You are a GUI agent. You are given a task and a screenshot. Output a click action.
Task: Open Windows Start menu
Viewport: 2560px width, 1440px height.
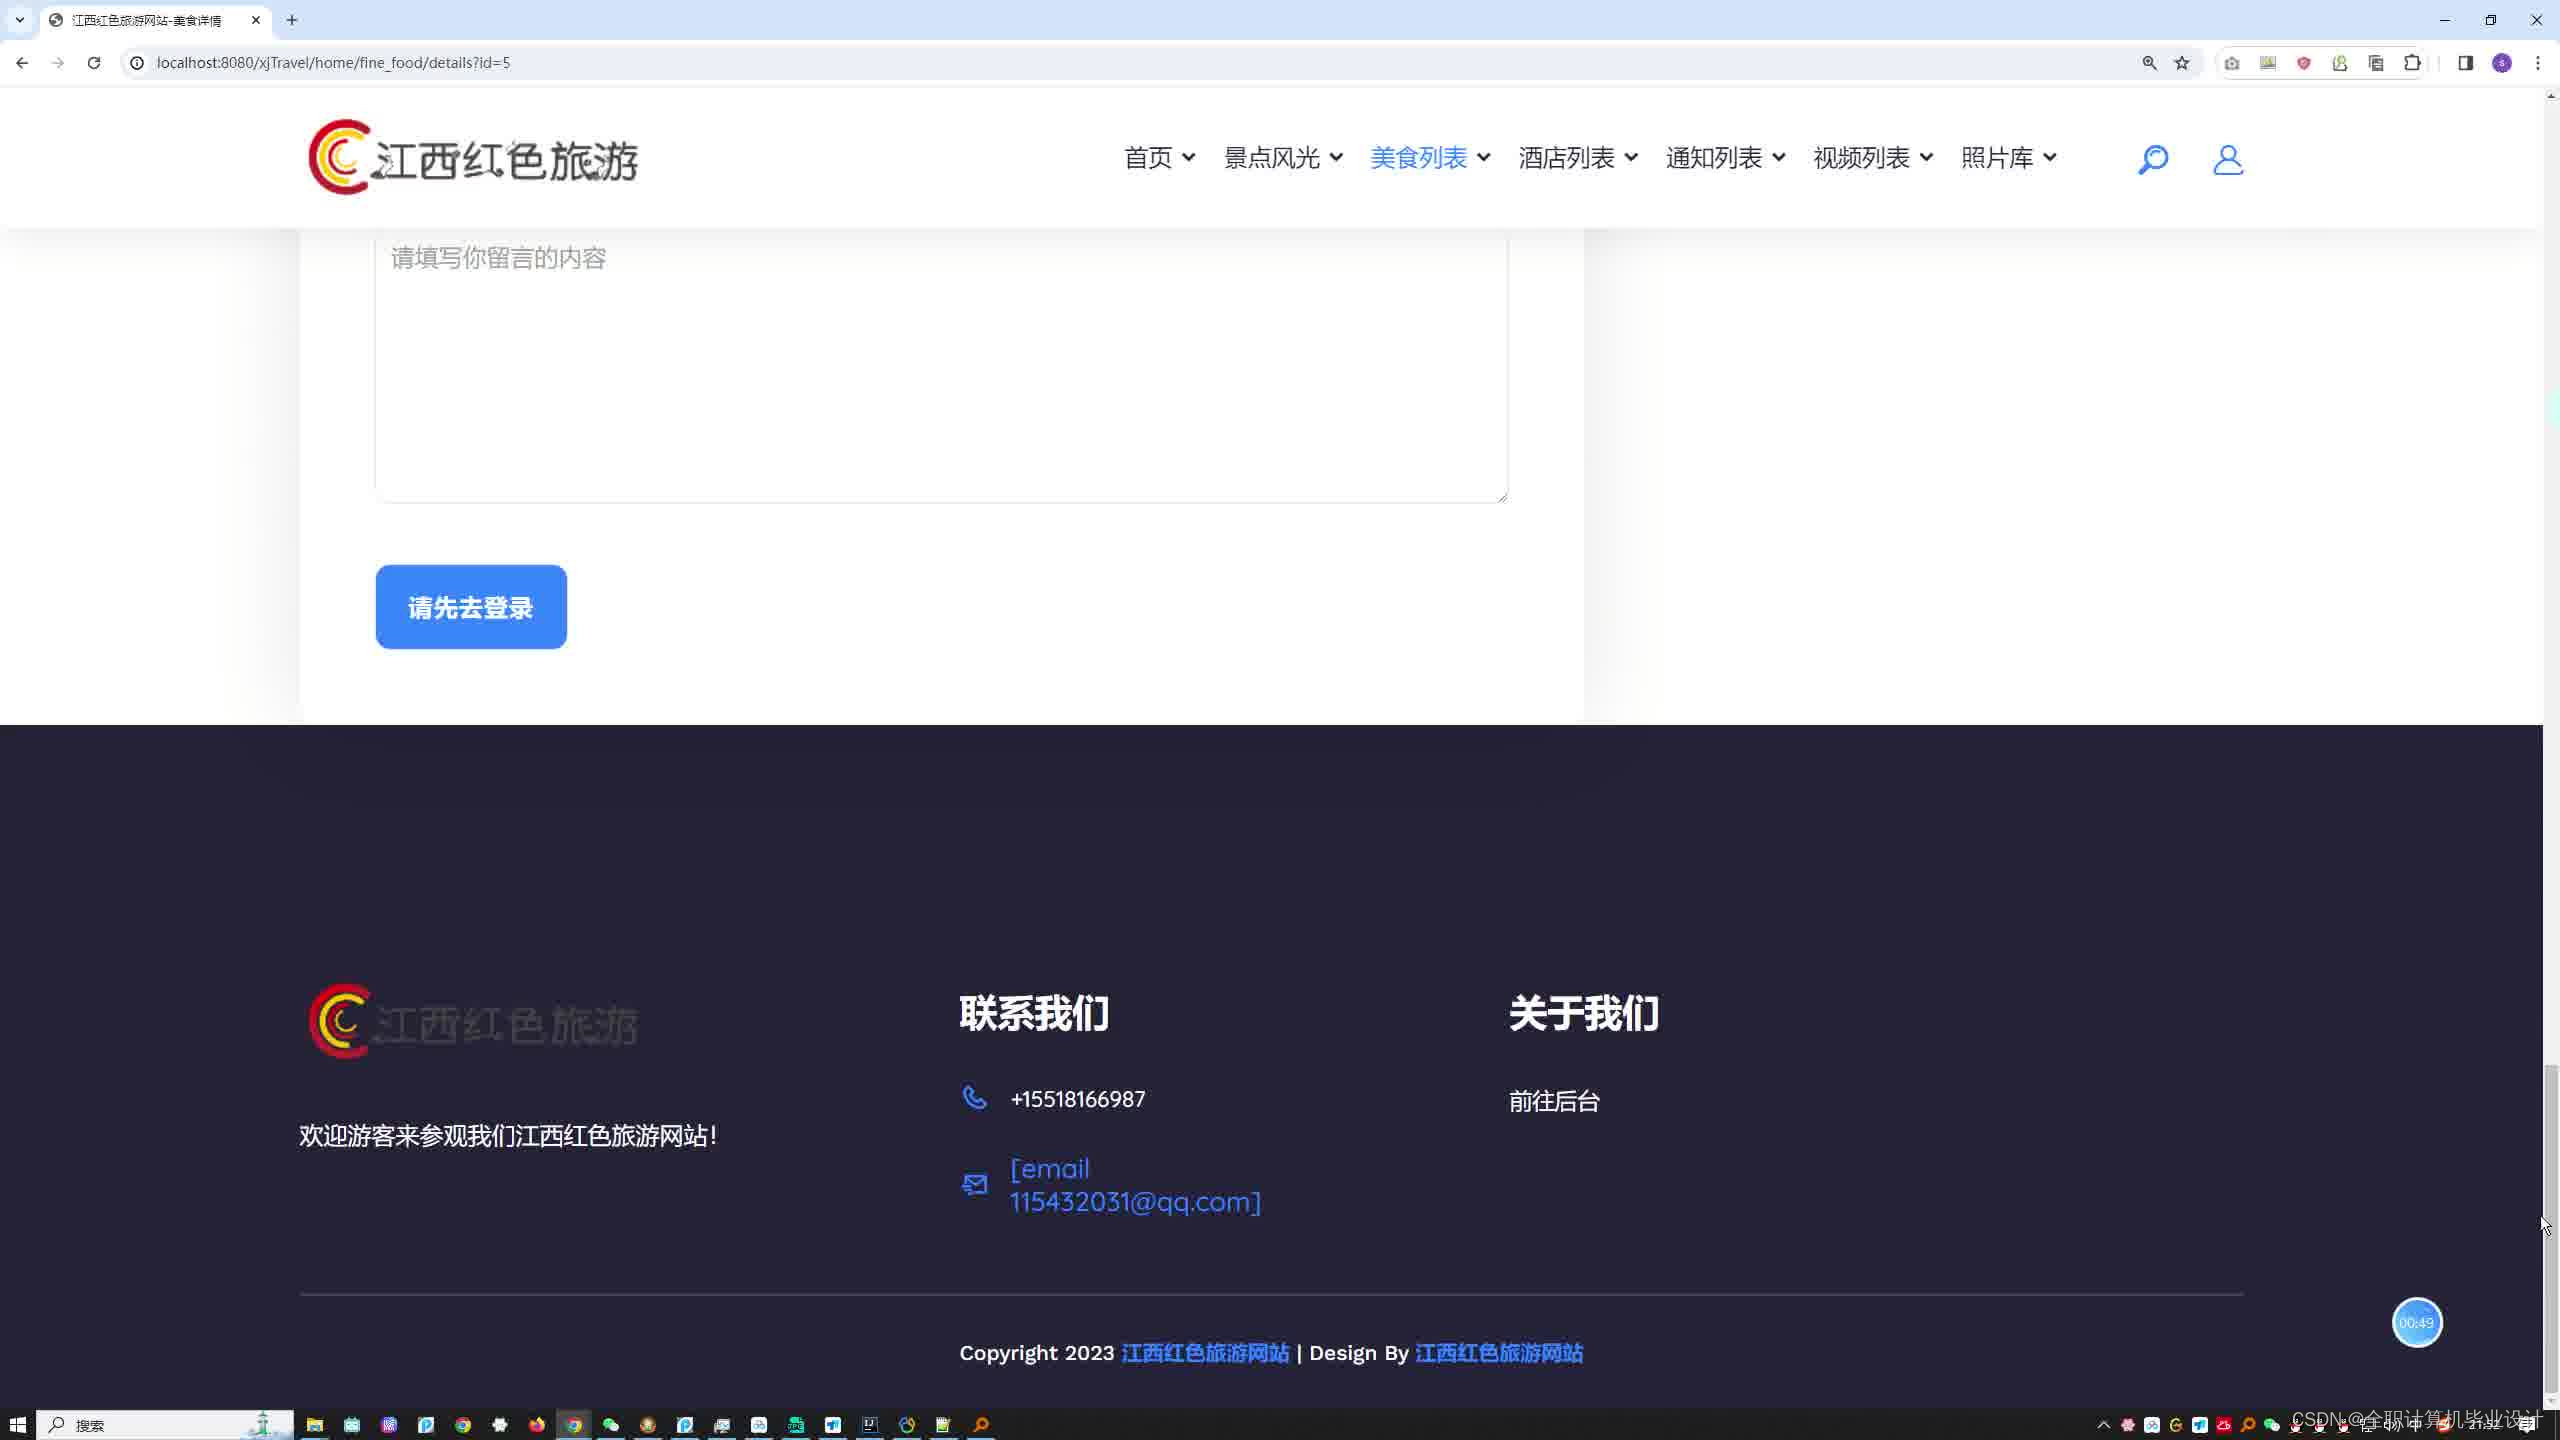pyautogui.click(x=17, y=1424)
